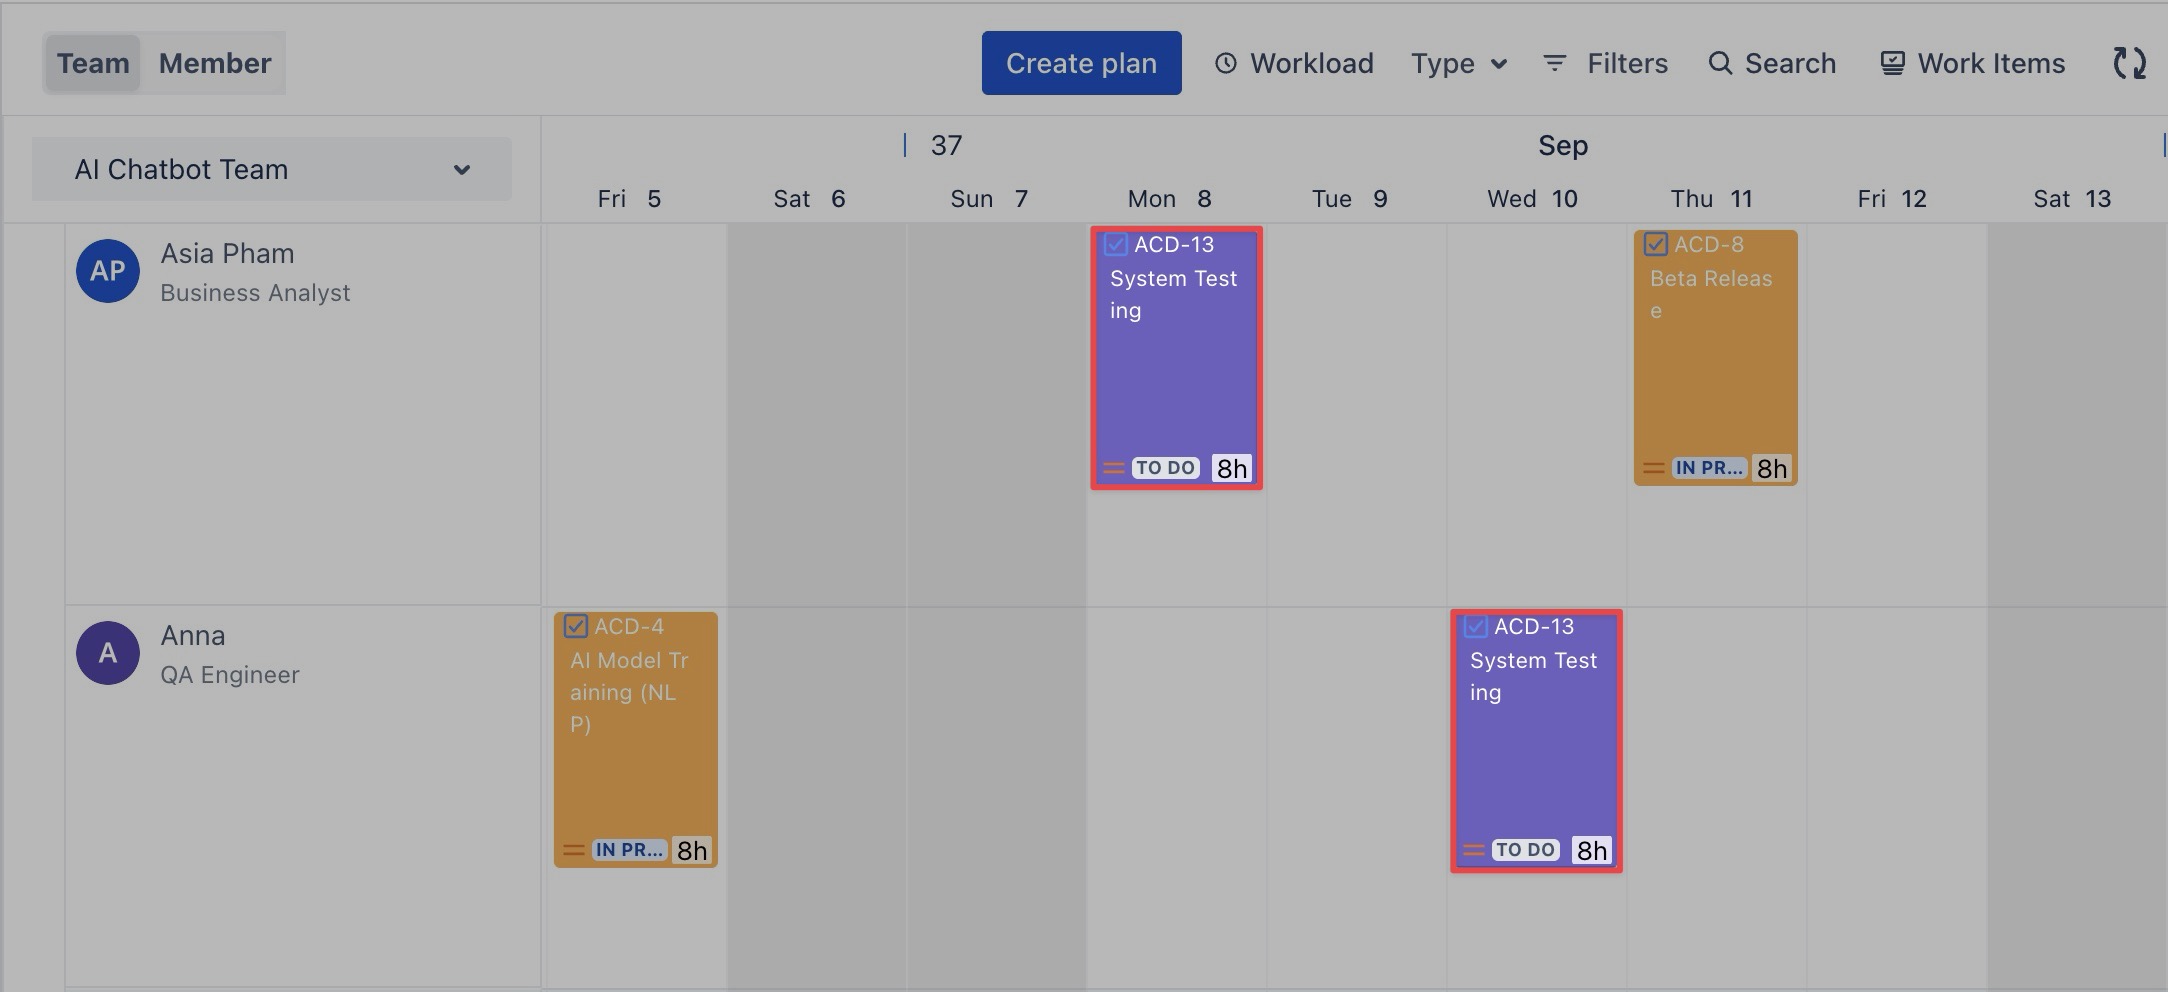Click the Work Items panel icon

[x=1892, y=63]
